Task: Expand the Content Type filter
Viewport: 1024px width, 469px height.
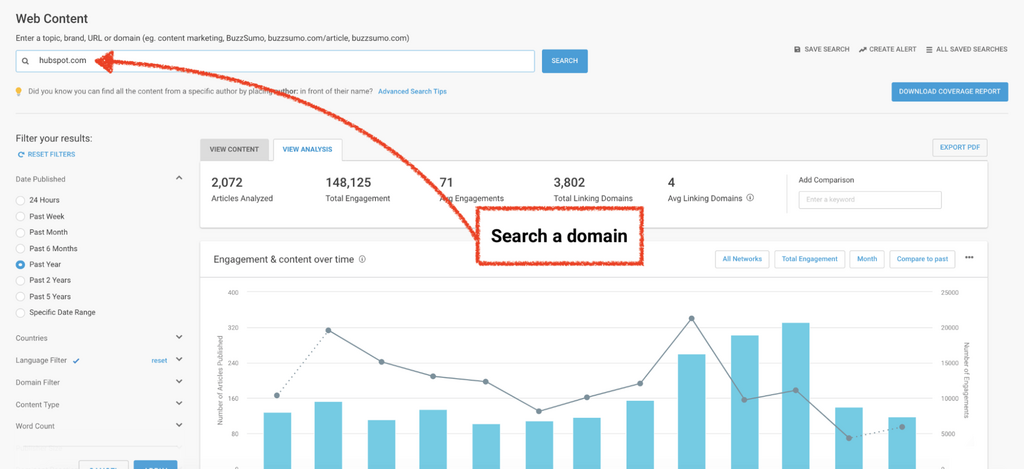Action: click(x=179, y=404)
